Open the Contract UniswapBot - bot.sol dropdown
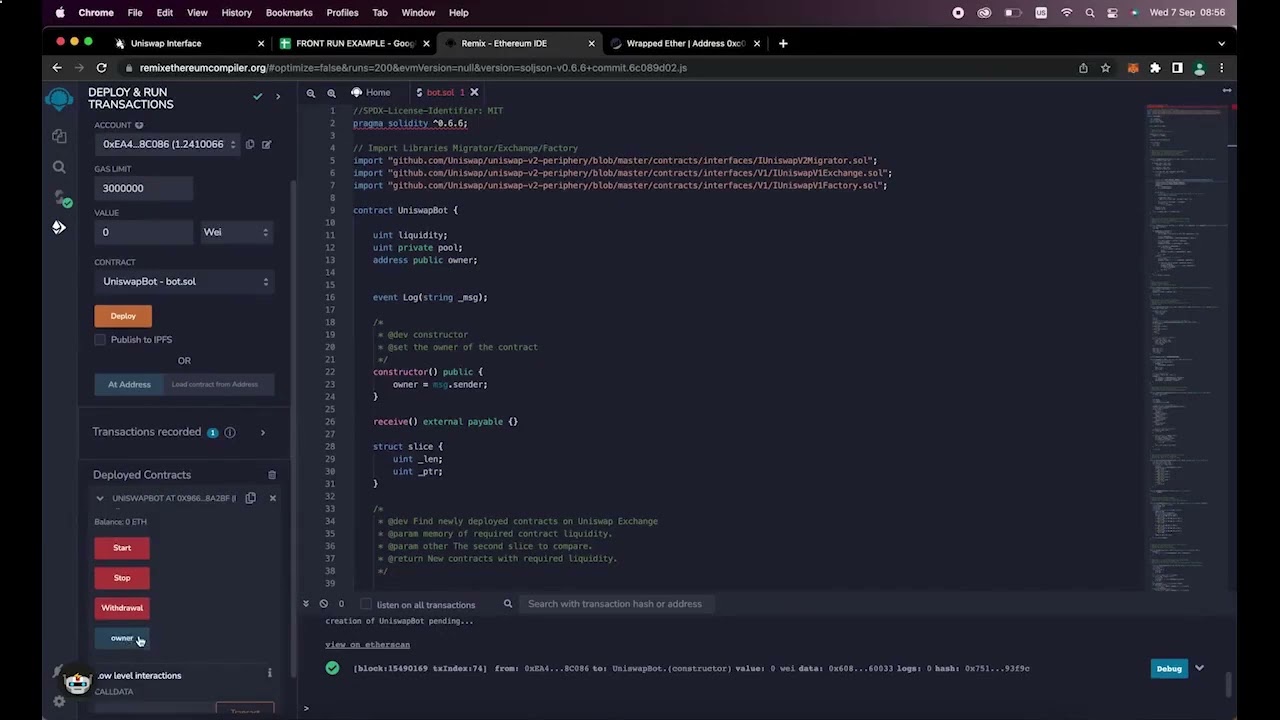 pos(184,282)
